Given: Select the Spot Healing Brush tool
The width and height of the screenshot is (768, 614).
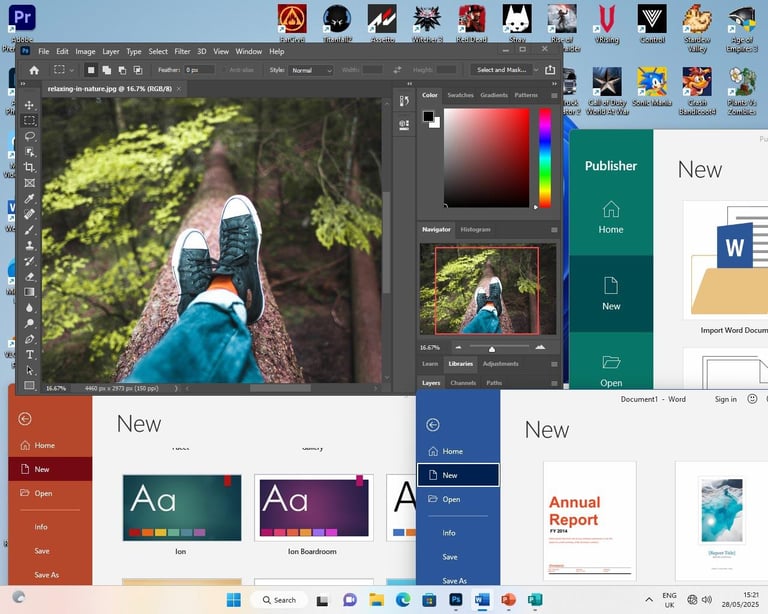Looking at the screenshot, I should point(29,214).
